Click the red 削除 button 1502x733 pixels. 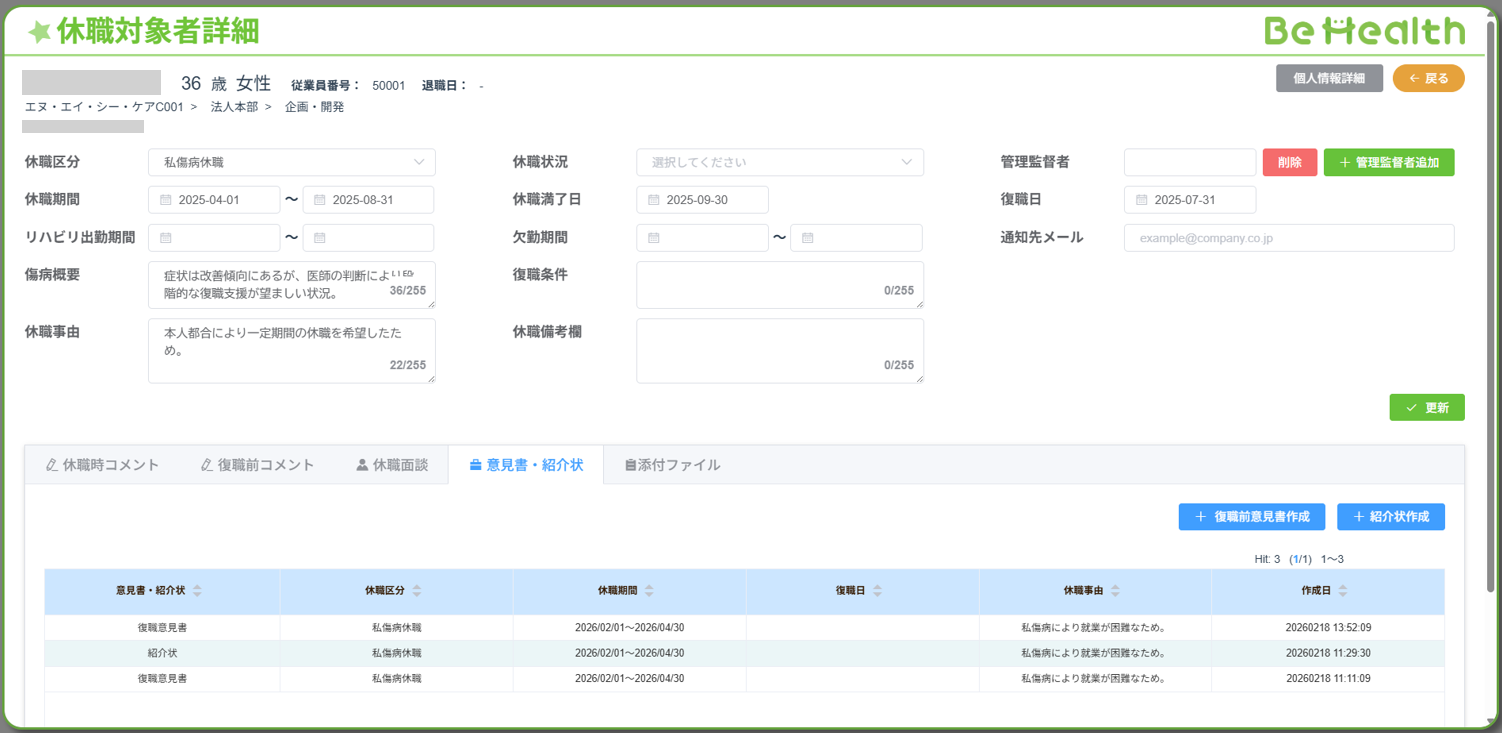point(1289,162)
